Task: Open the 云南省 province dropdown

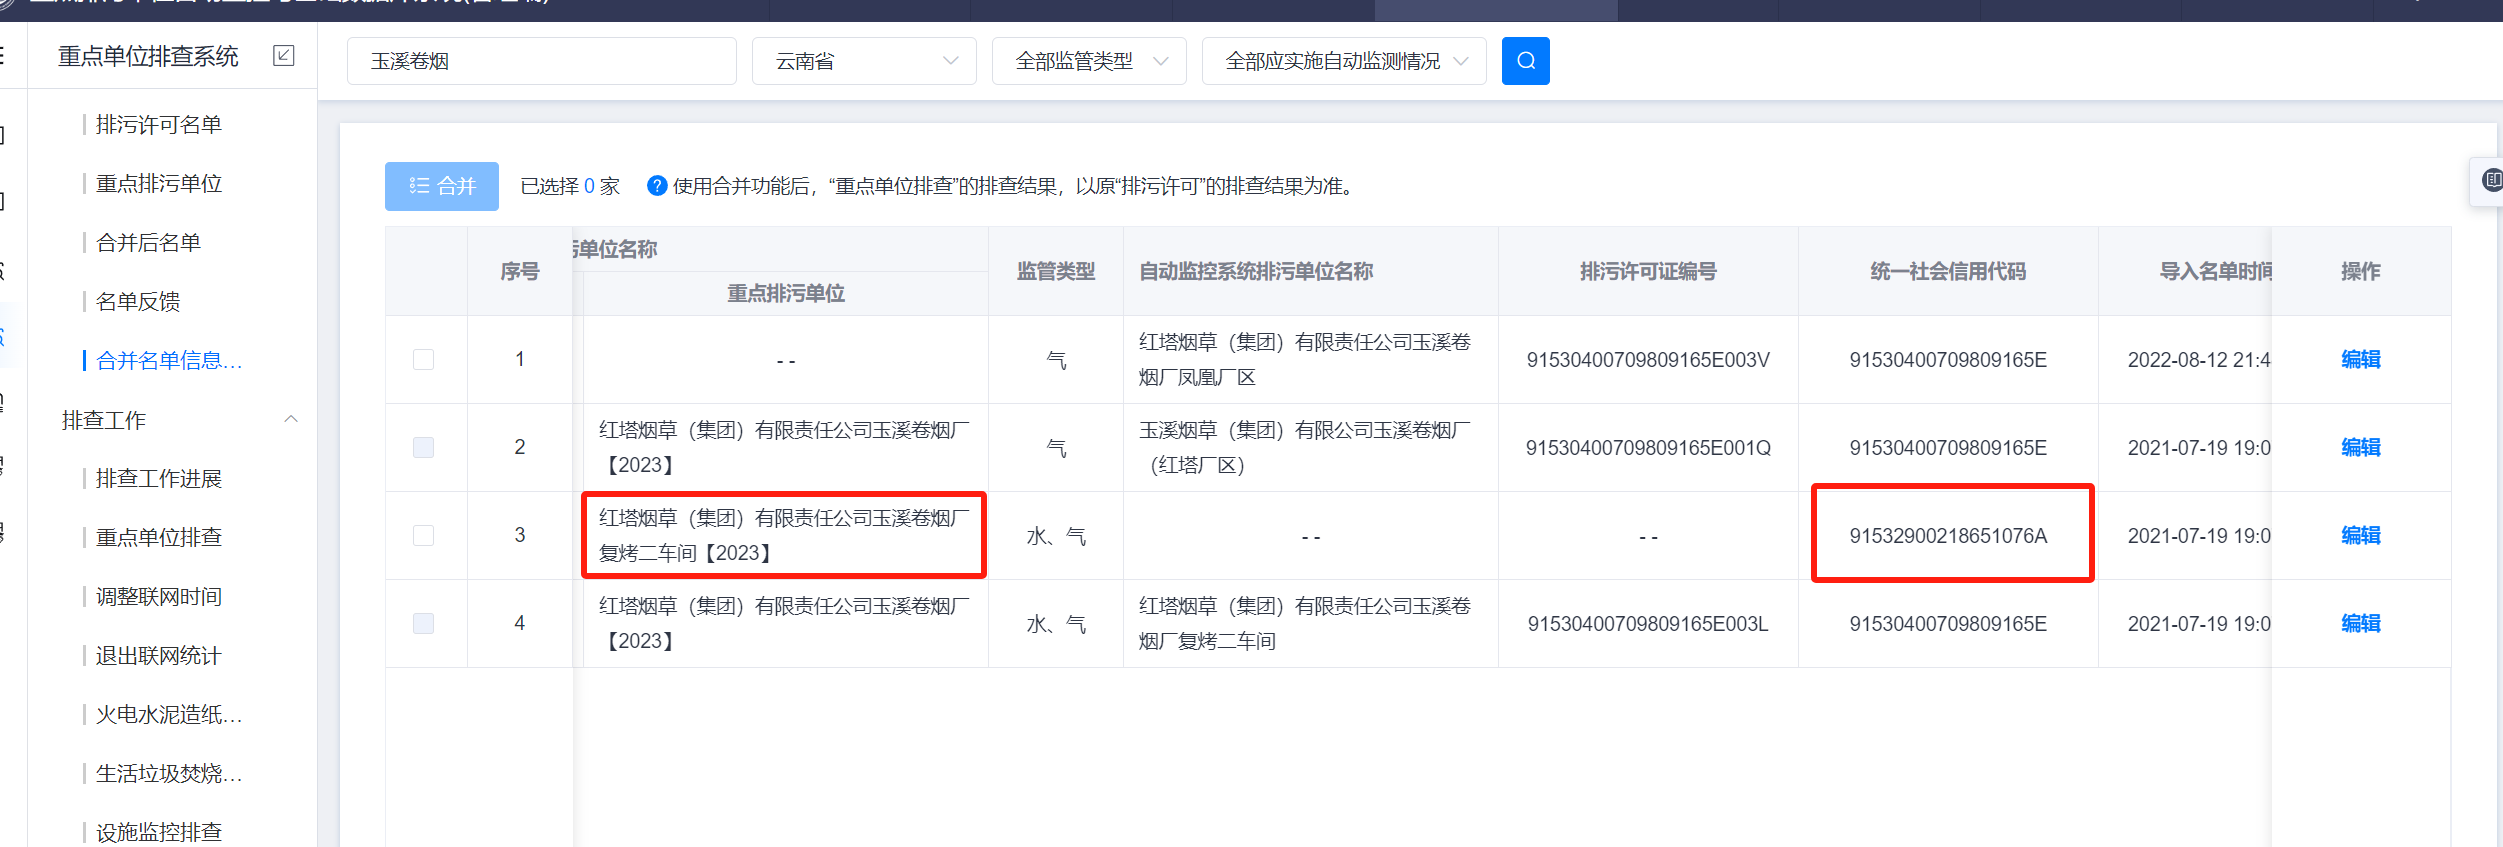Action: point(864,61)
